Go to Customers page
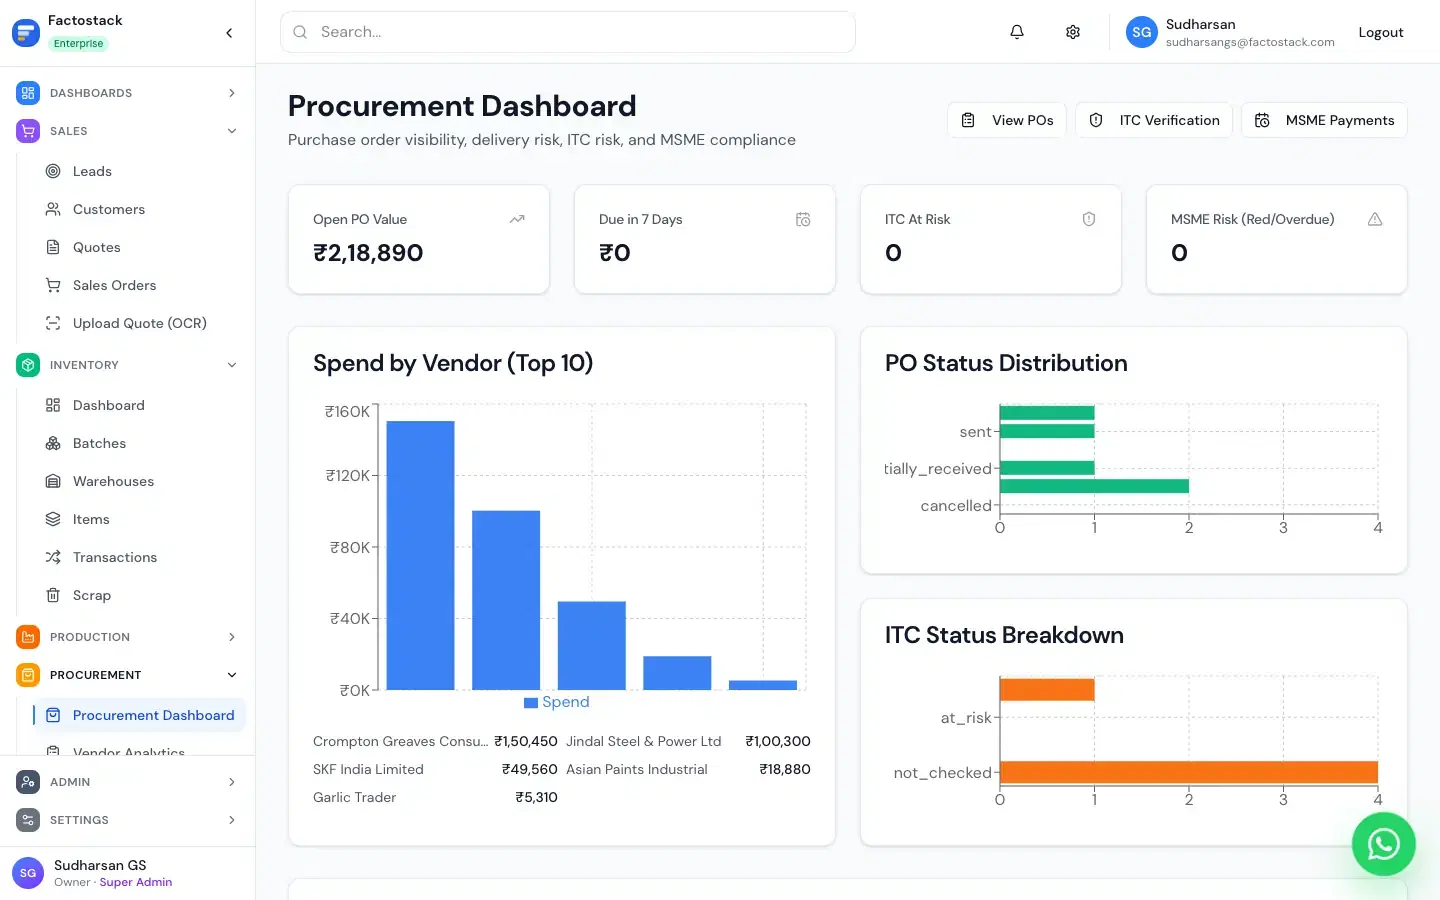 pyautogui.click(x=139, y=209)
